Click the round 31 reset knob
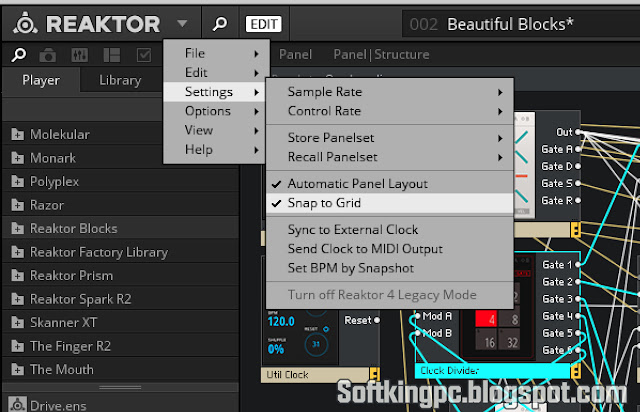Viewport: 640px width, 412px height. (x=316, y=344)
